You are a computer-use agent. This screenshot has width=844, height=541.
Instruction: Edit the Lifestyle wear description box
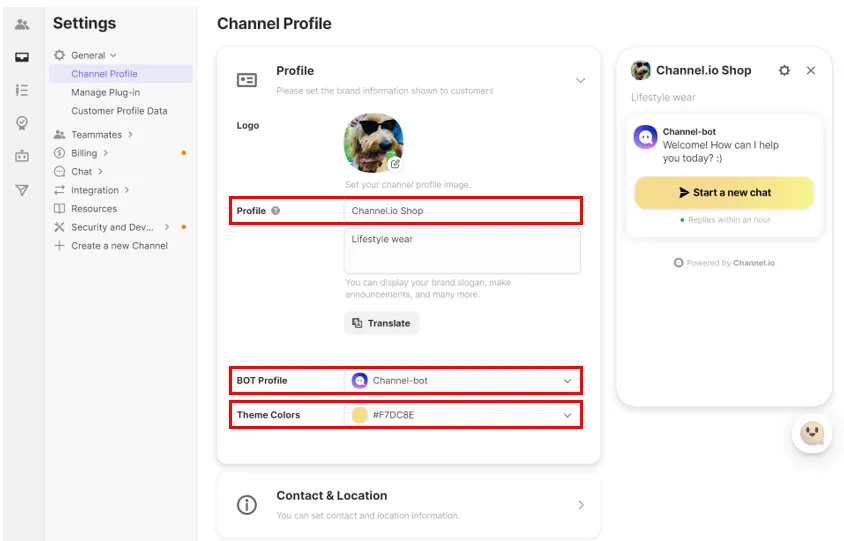click(462, 251)
